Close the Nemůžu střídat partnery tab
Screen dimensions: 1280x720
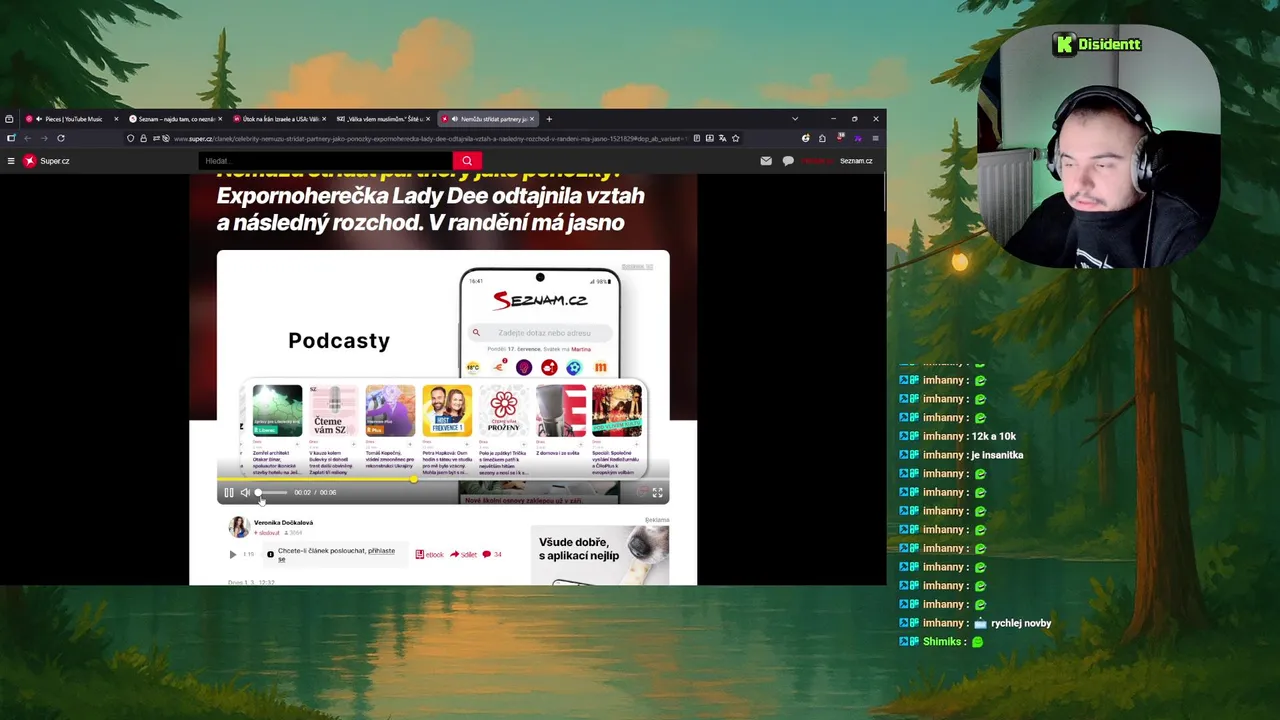(x=532, y=119)
